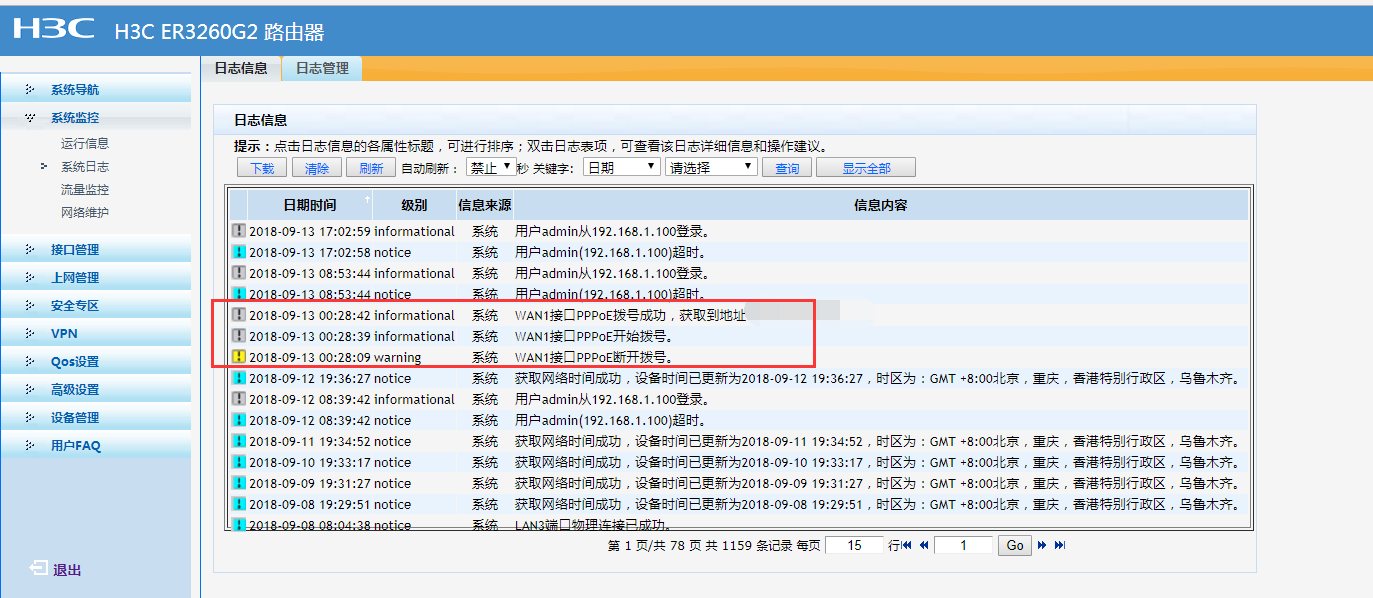Click the 查询 button
The height and width of the screenshot is (598, 1373).
click(x=787, y=168)
